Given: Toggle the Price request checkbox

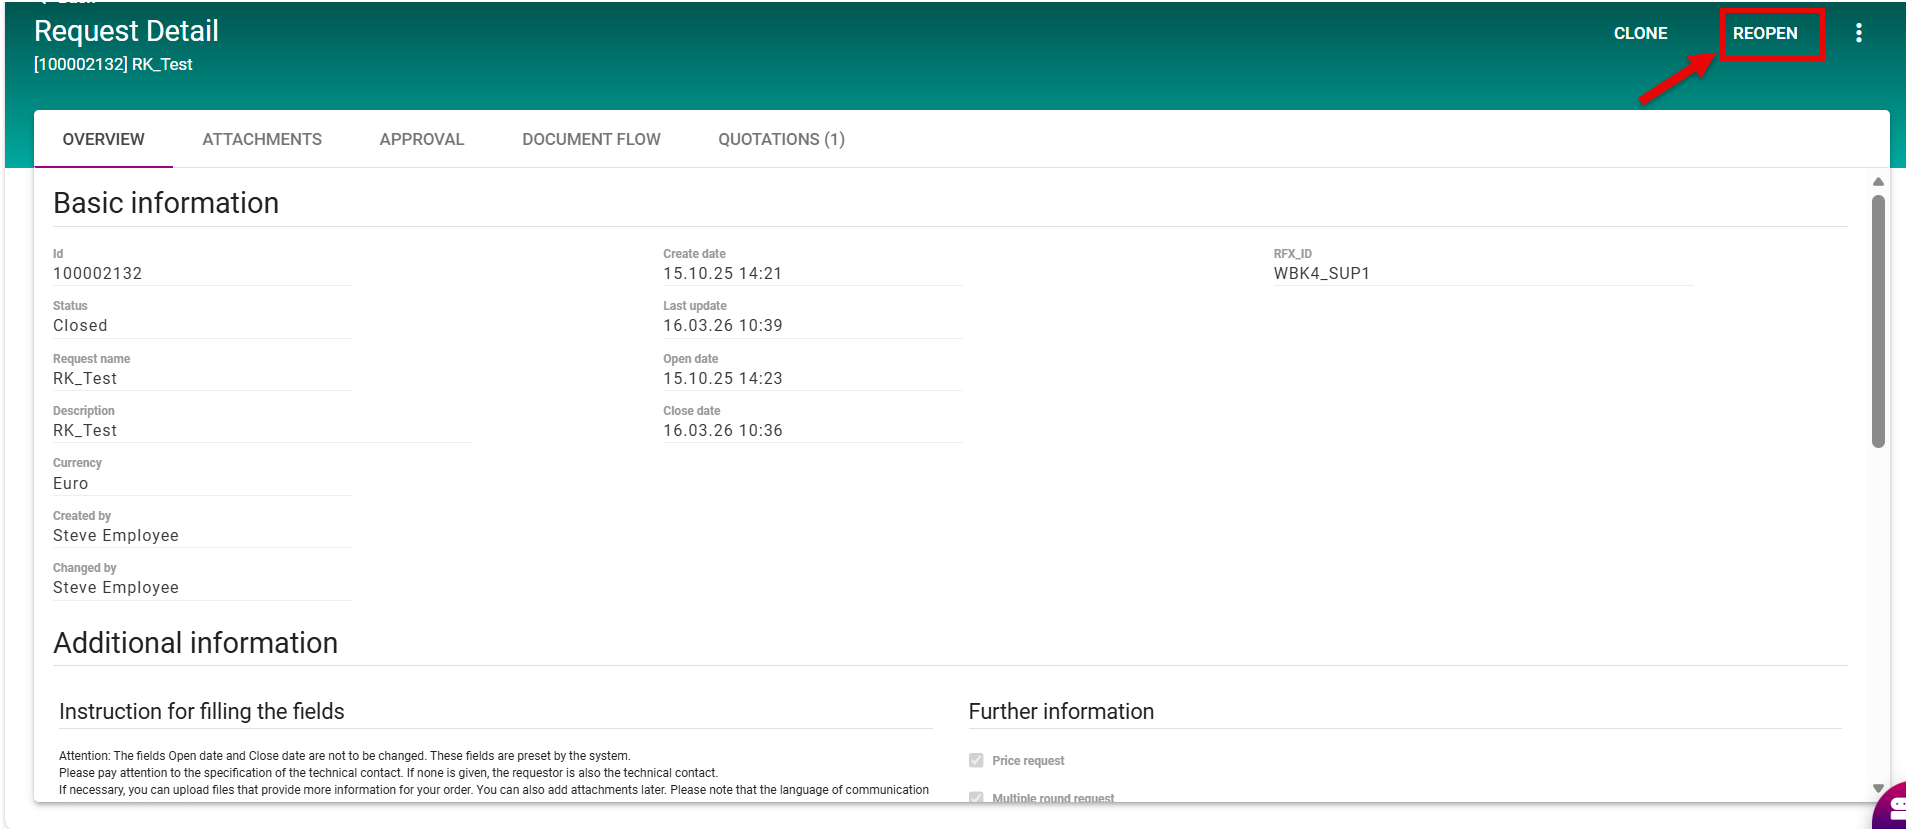Looking at the screenshot, I should [976, 761].
